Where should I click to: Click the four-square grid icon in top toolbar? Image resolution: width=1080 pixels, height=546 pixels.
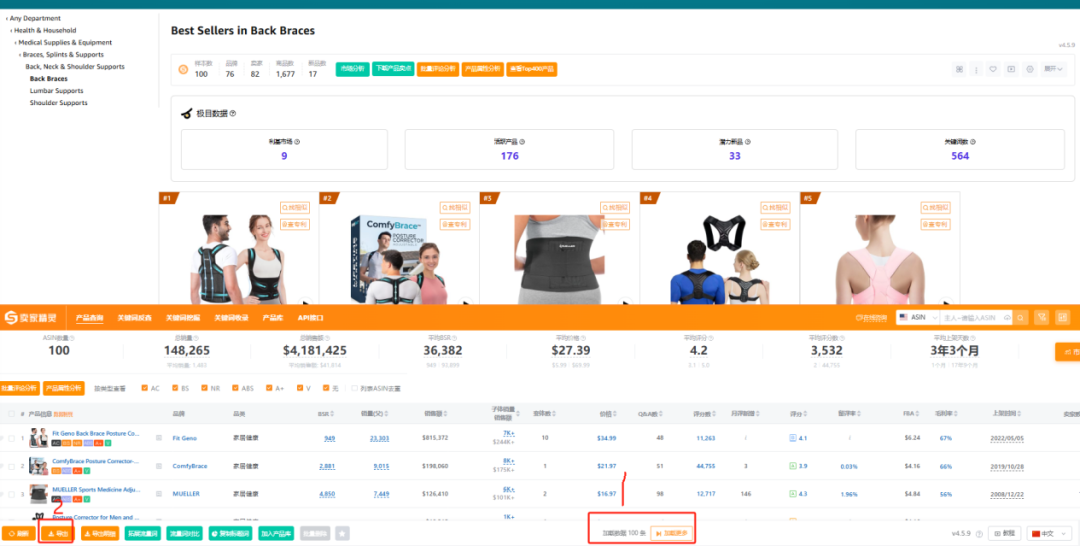point(959,69)
